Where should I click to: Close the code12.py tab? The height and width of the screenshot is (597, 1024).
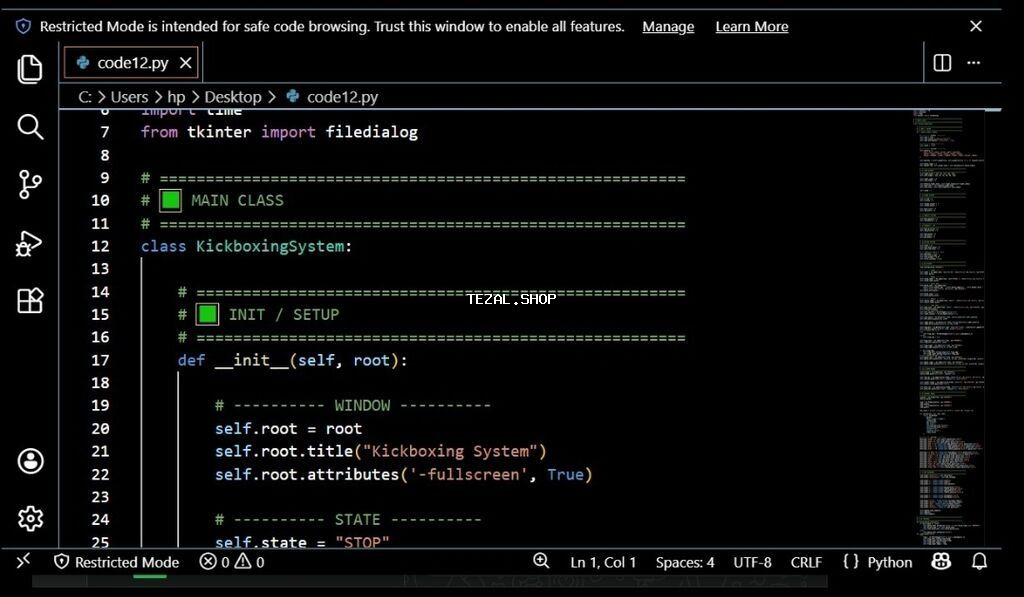pos(185,63)
